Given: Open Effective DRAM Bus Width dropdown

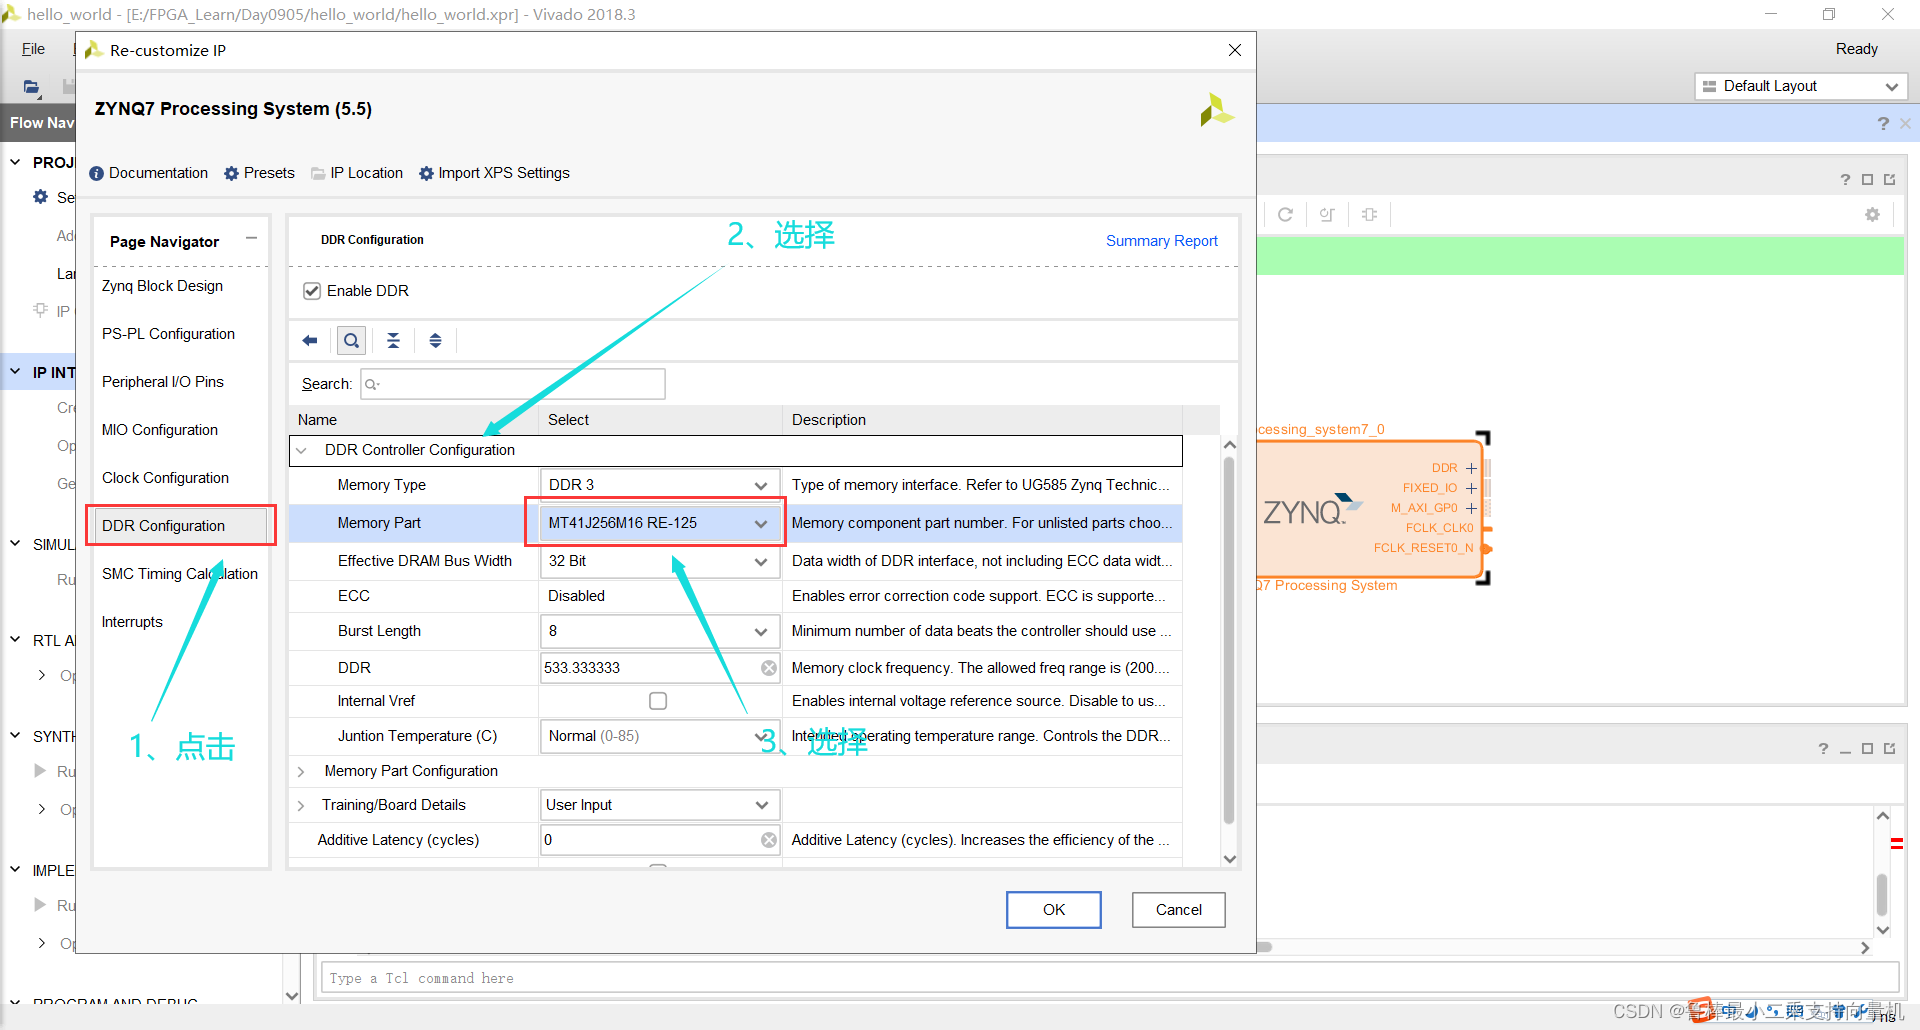Looking at the screenshot, I should point(660,561).
